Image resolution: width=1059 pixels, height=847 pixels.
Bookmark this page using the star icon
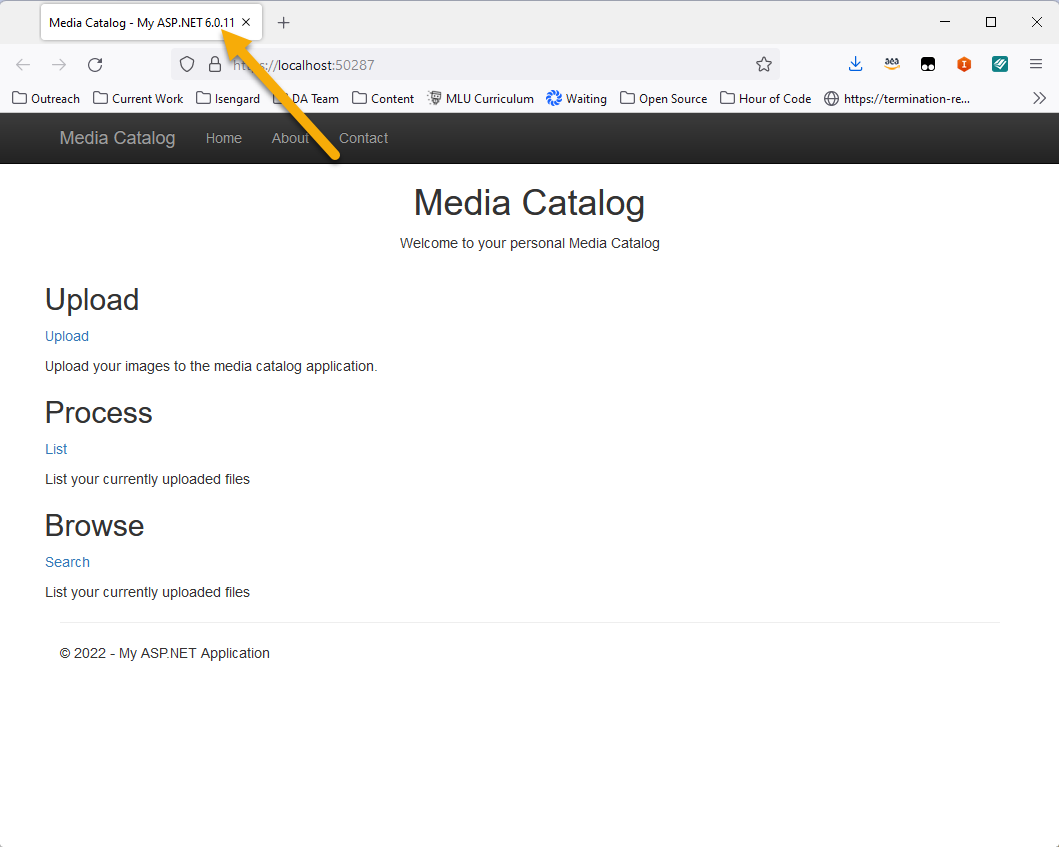[763, 65]
